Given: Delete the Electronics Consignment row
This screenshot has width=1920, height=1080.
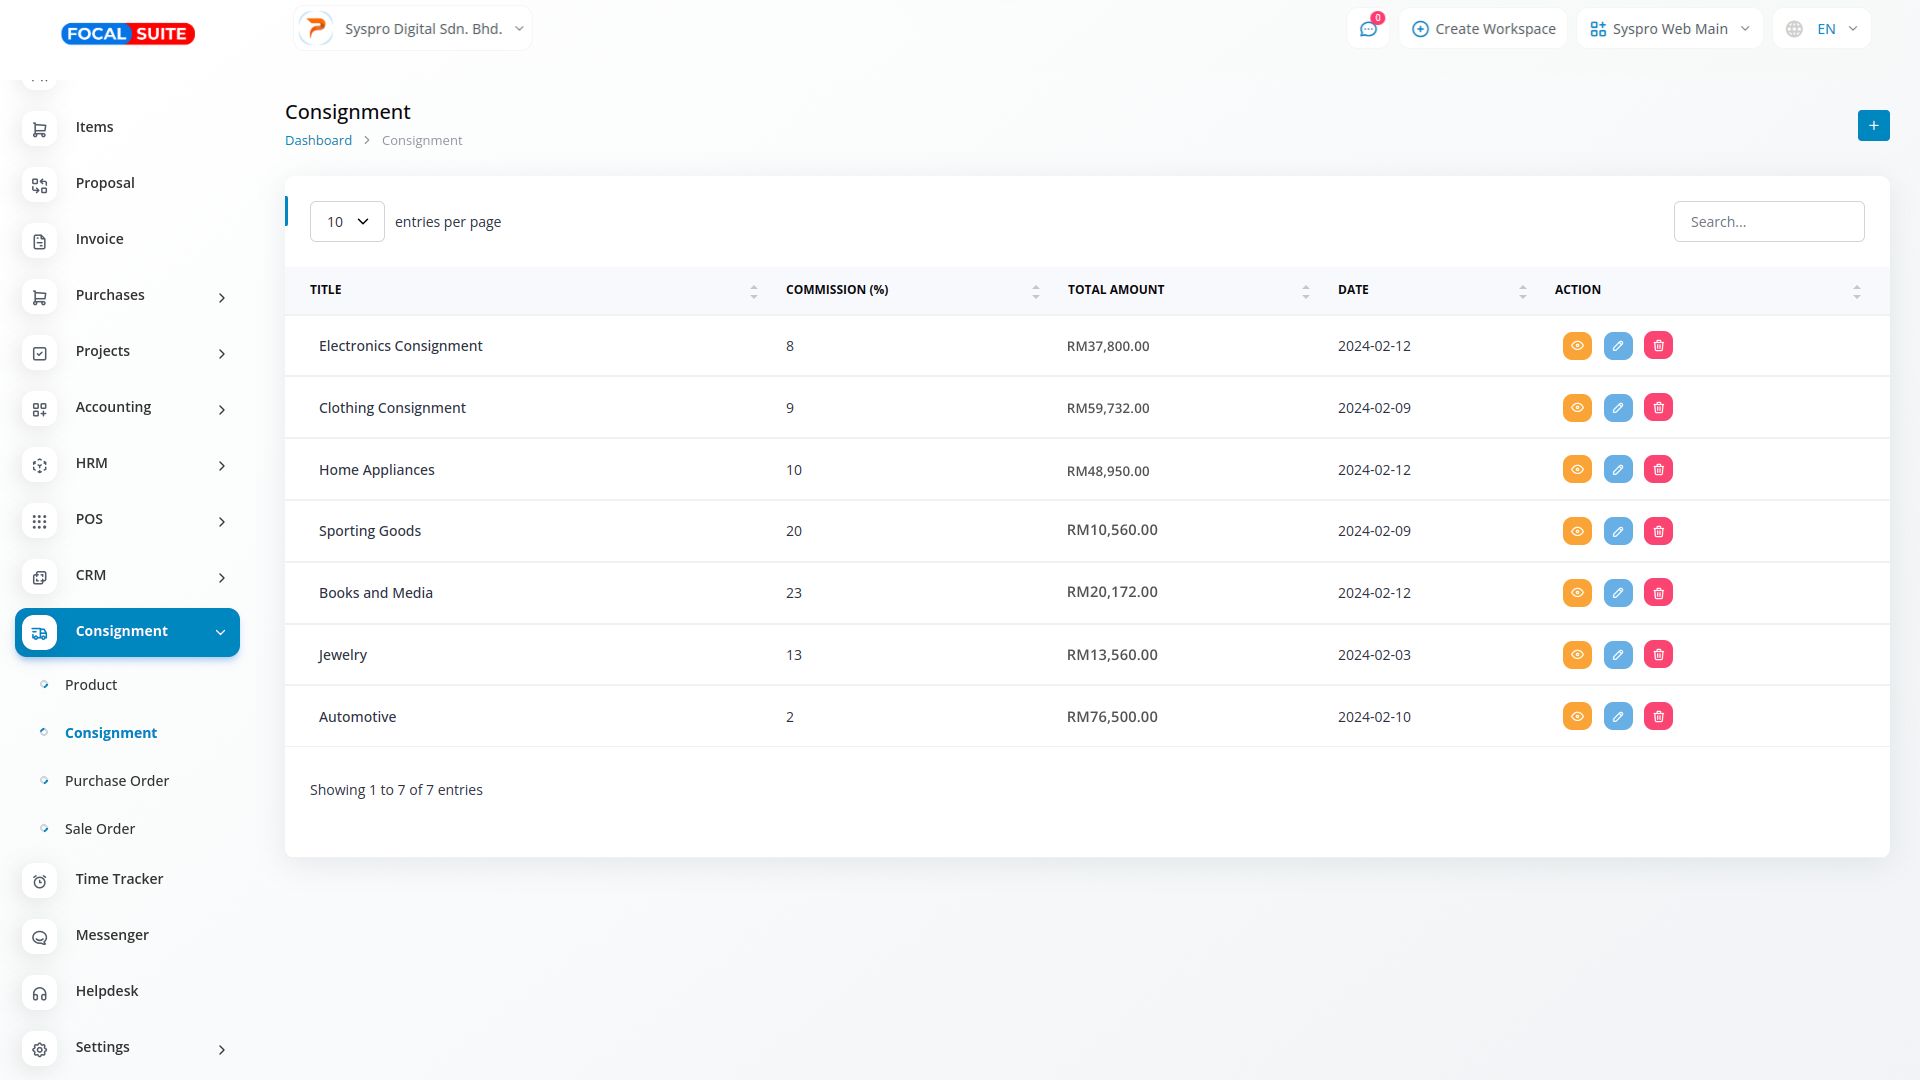Looking at the screenshot, I should [x=1658, y=346].
